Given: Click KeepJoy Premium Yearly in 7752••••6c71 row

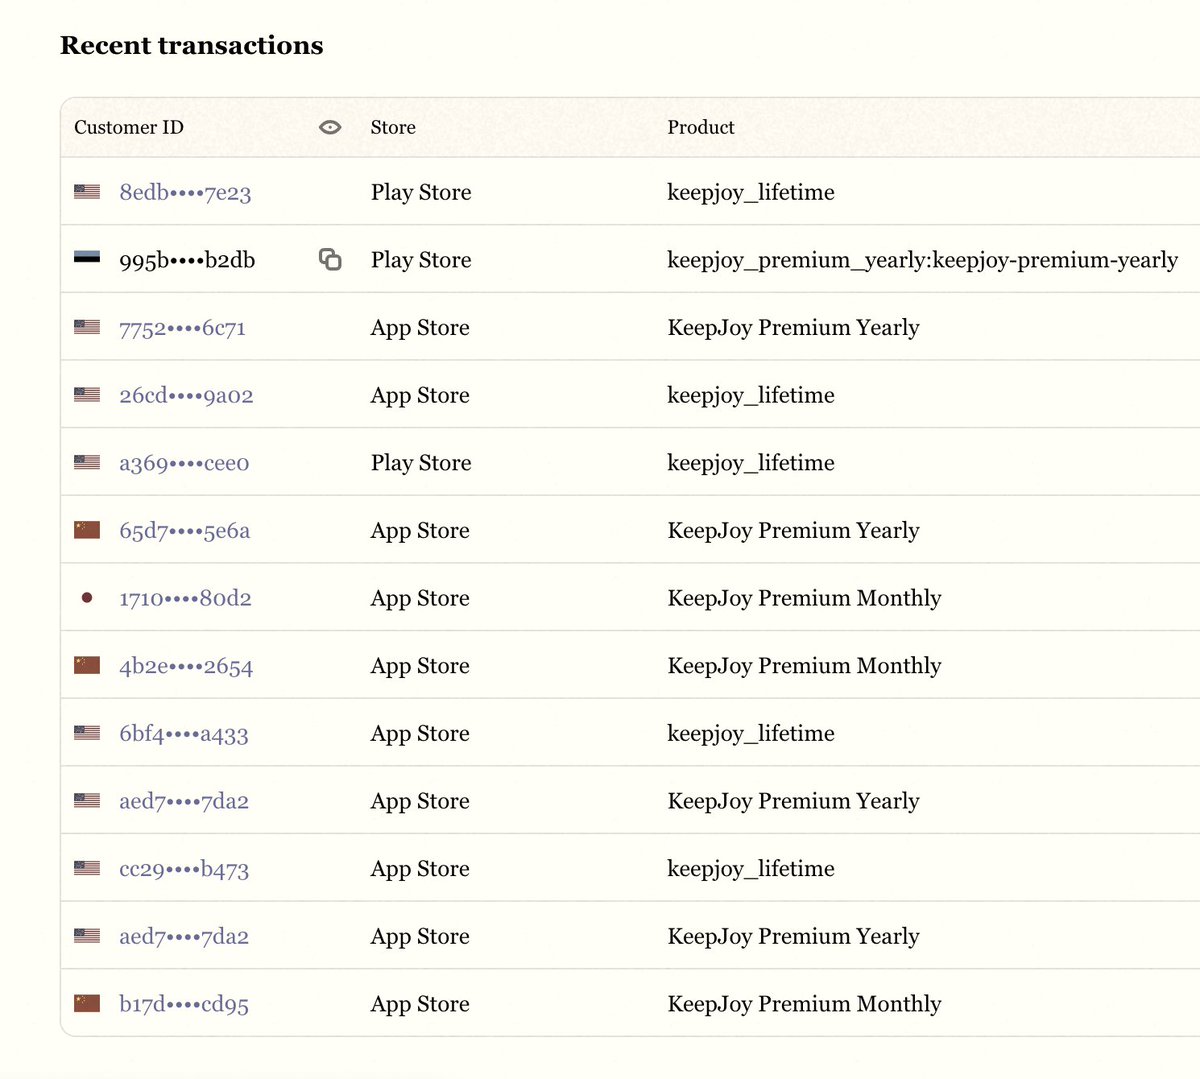Looking at the screenshot, I should click(793, 328).
